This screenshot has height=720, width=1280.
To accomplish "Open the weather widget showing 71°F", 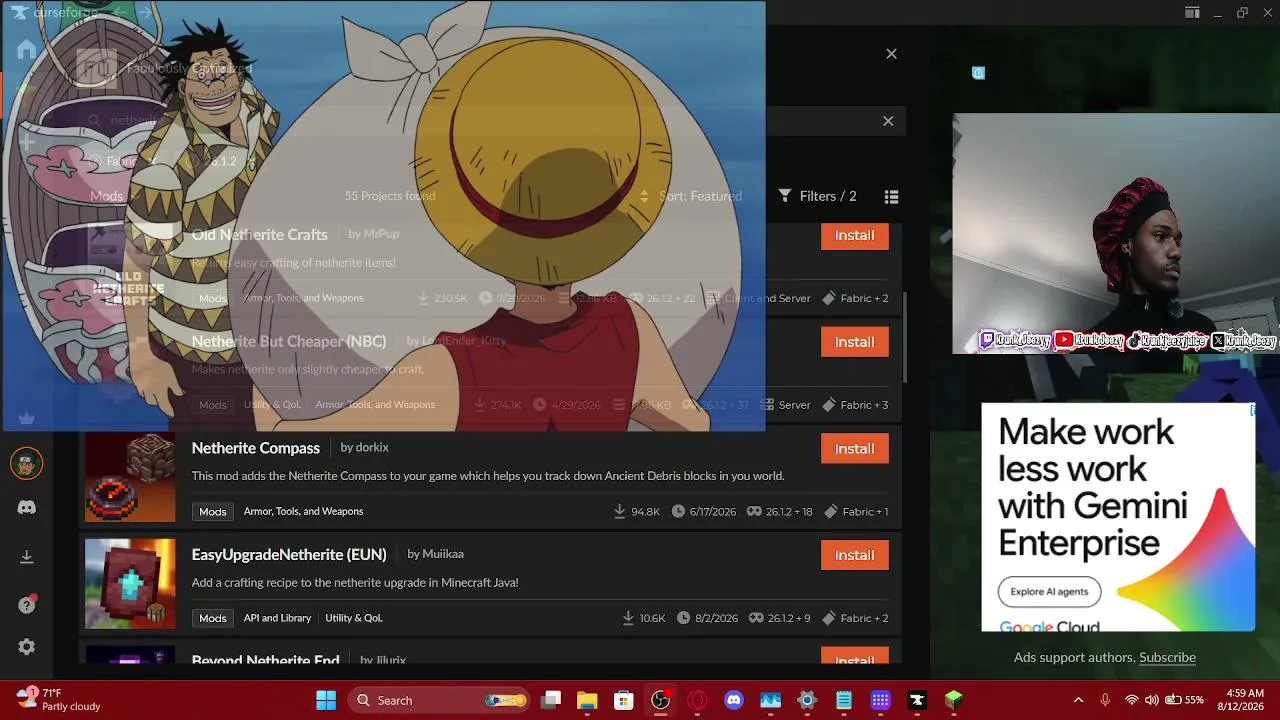I will 58,700.
